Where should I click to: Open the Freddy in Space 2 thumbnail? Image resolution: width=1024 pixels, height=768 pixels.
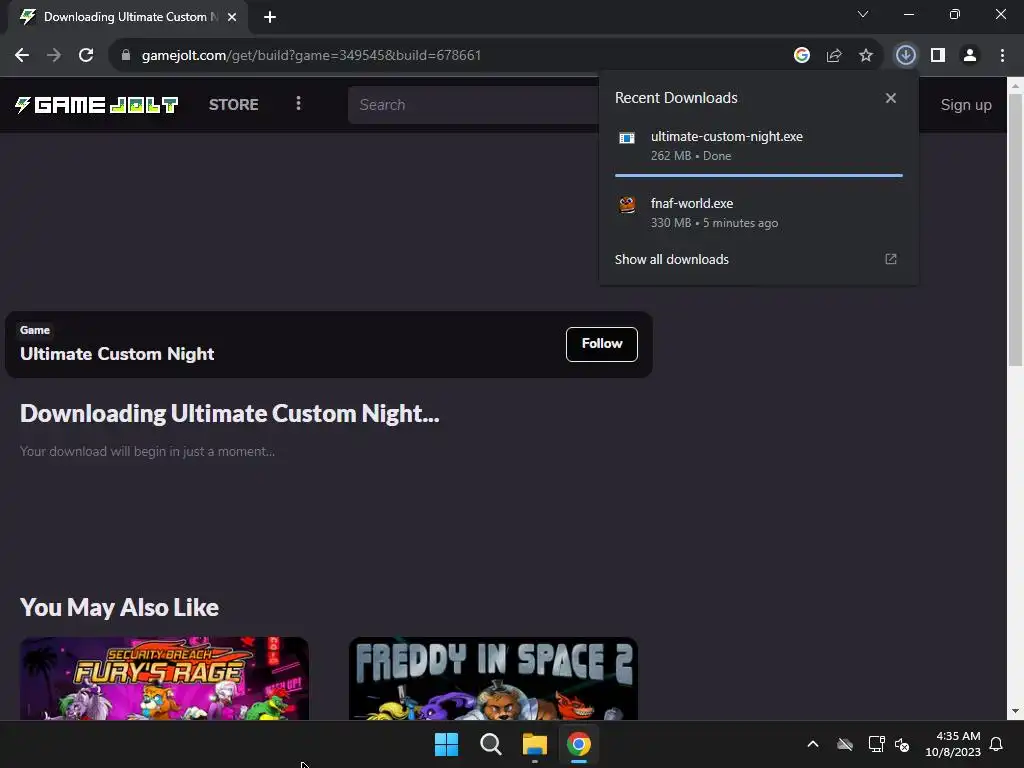pyautogui.click(x=493, y=679)
